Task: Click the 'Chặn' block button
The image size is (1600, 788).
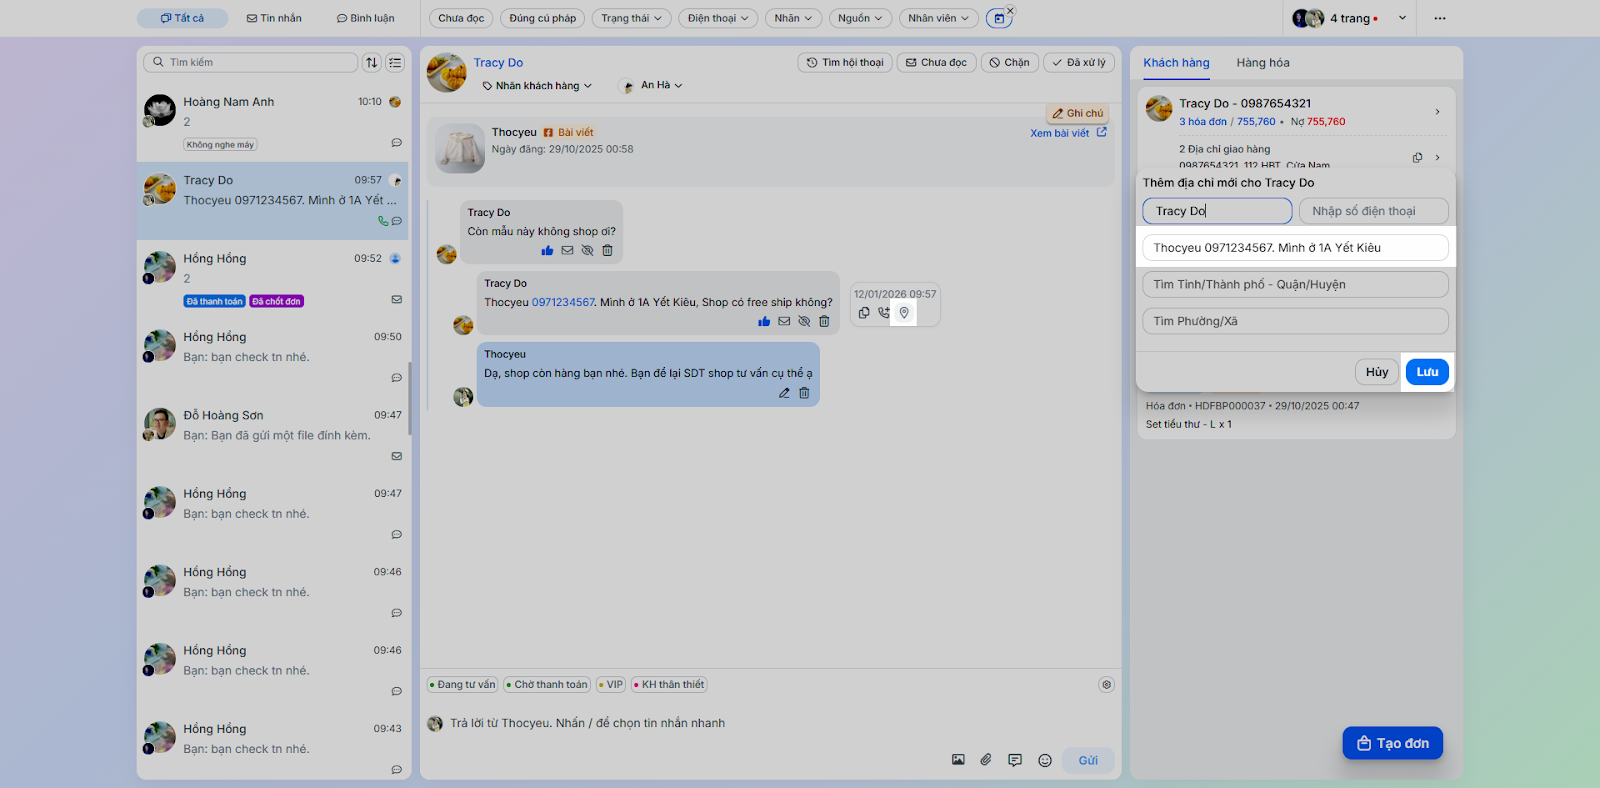Action: point(1010,62)
